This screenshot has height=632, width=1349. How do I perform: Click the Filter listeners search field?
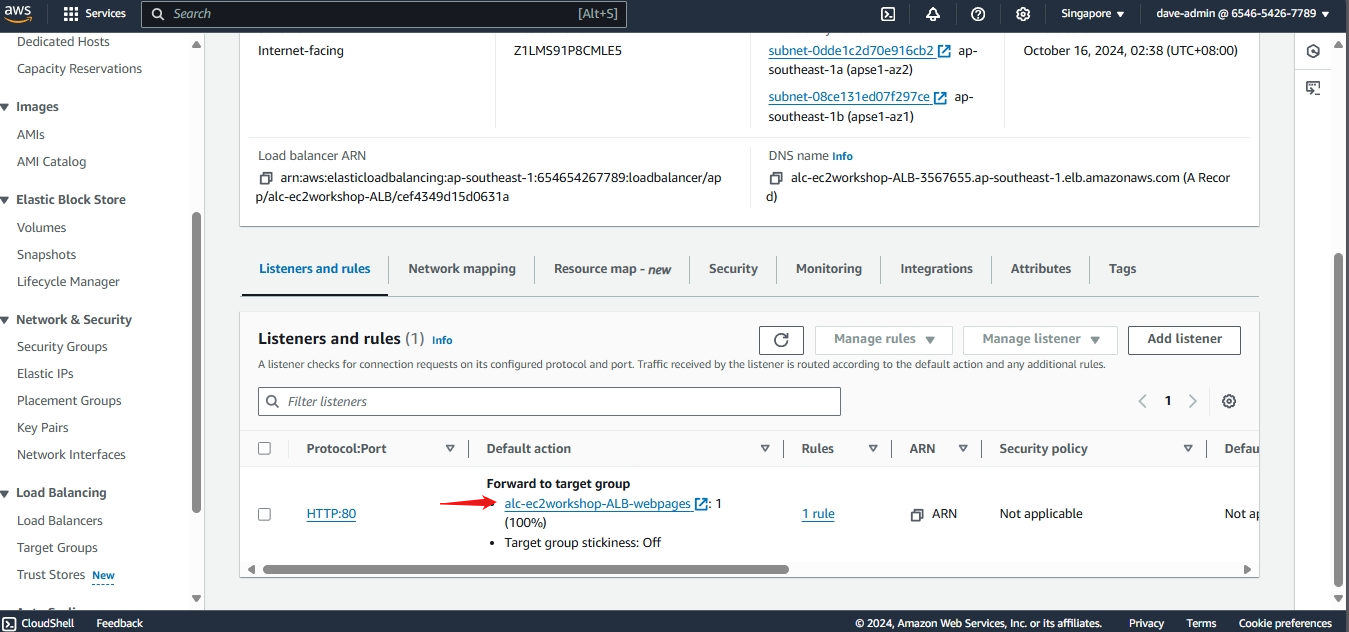click(x=550, y=402)
